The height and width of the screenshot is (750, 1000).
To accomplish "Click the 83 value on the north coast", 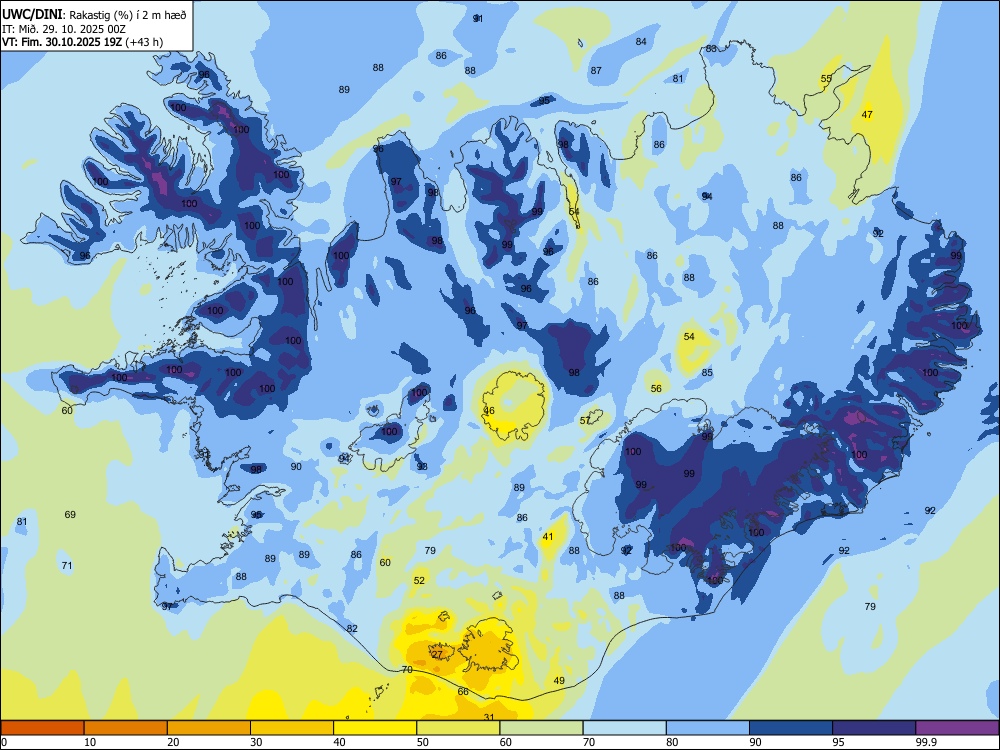I will 711,48.
